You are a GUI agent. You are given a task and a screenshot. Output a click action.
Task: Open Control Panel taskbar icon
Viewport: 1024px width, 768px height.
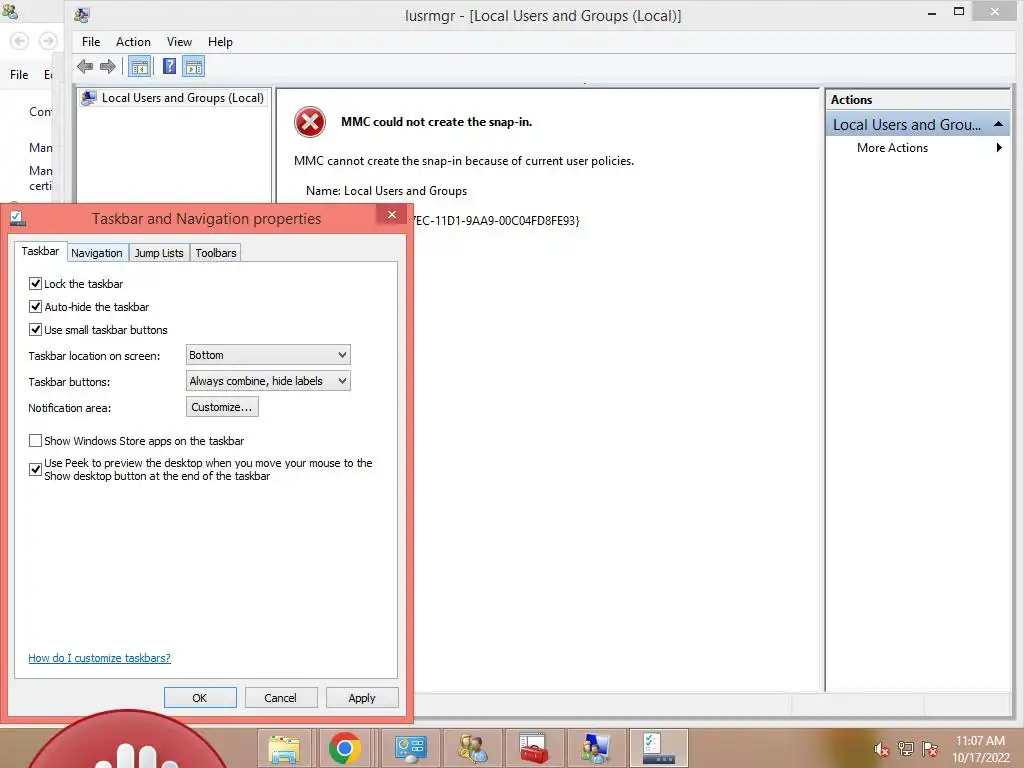coord(410,748)
